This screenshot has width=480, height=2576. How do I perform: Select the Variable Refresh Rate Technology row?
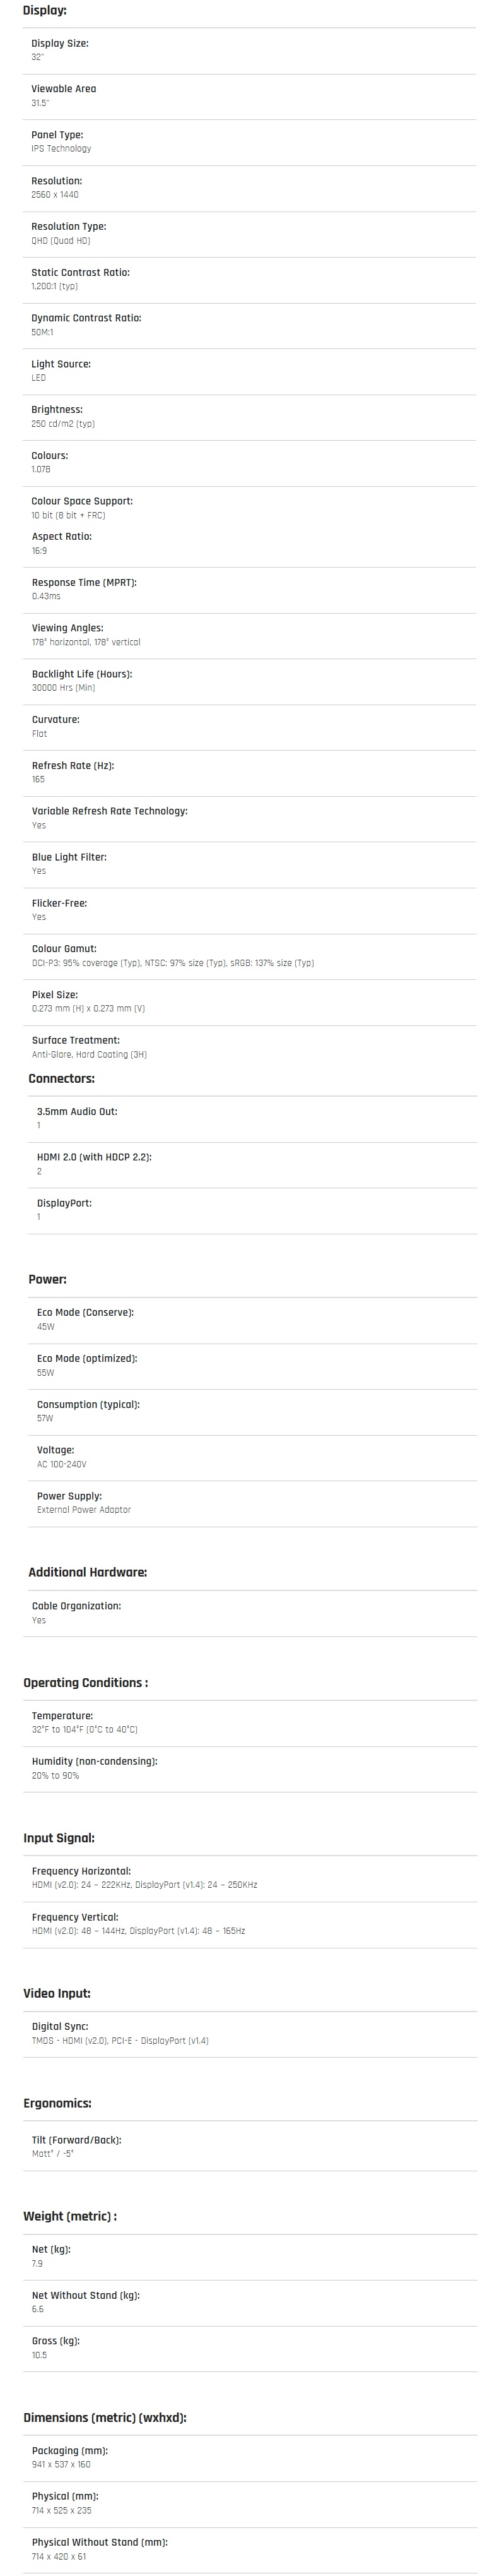(x=250, y=818)
